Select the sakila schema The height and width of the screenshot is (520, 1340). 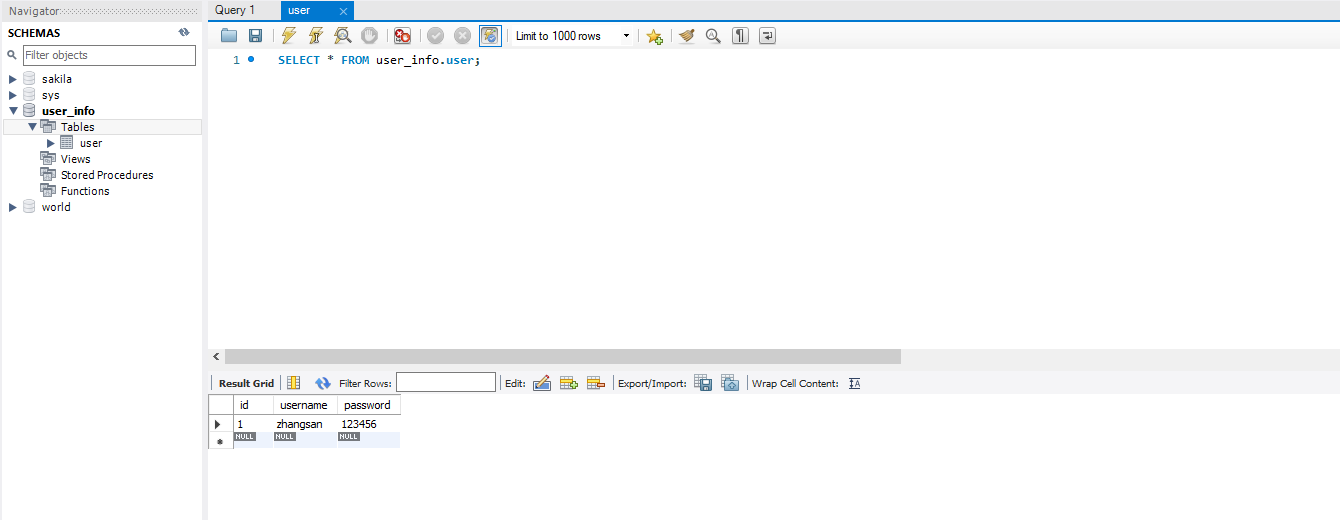tap(56, 79)
